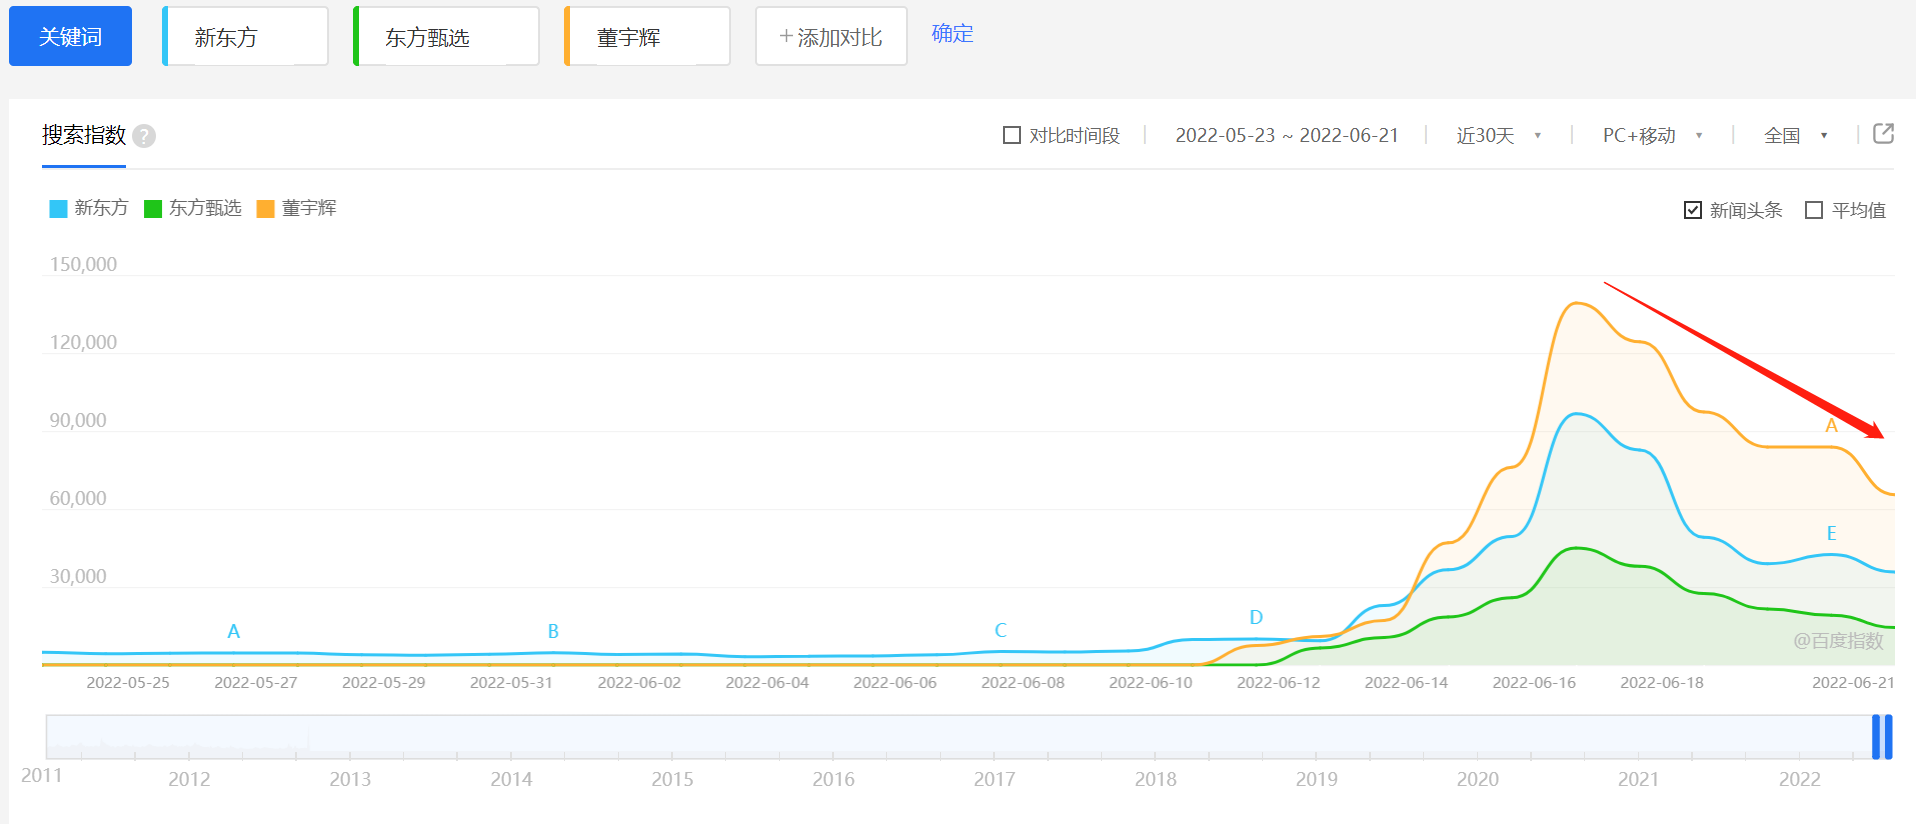This screenshot has height=824, width=1916.
Task: Click the 确定 link
Action: pos(952,34)
